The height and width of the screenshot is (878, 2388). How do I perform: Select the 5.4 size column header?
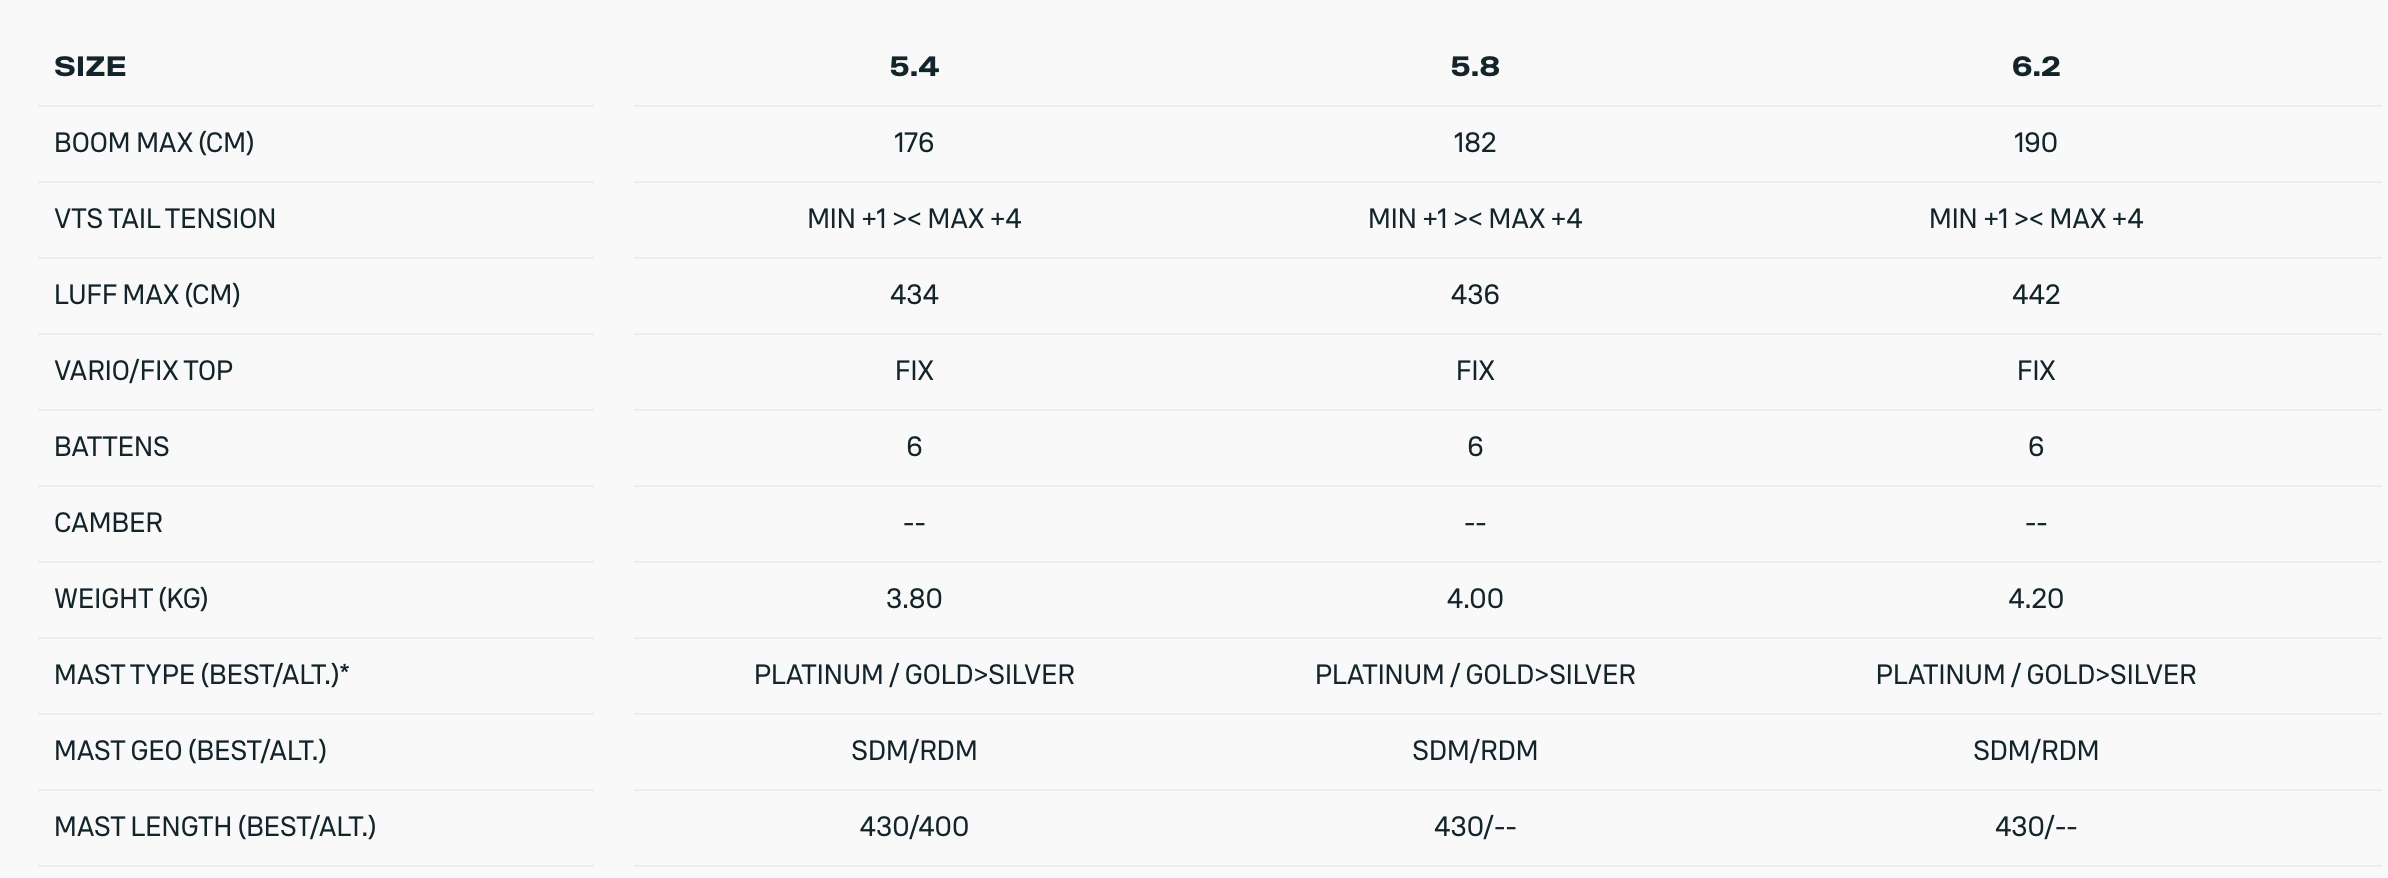[914, 67]
